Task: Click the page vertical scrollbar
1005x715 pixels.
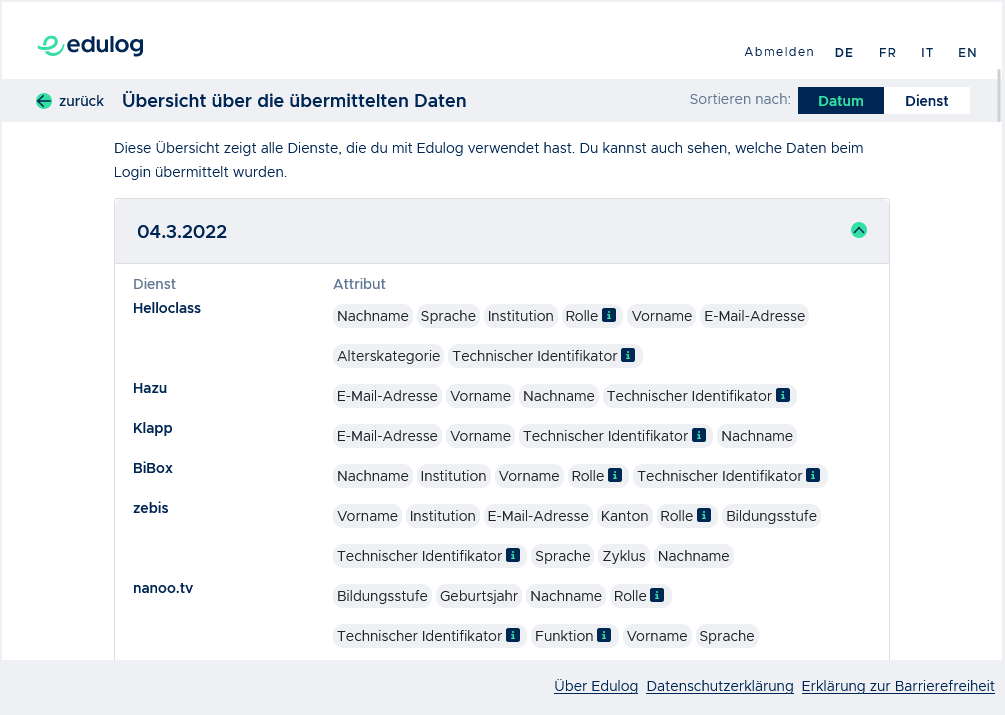Action: coord(999,95)
